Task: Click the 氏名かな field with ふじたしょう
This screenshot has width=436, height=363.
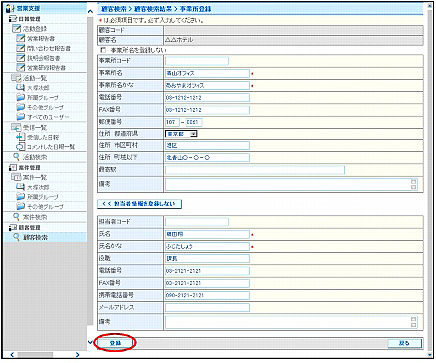Action: click(207, 246)
